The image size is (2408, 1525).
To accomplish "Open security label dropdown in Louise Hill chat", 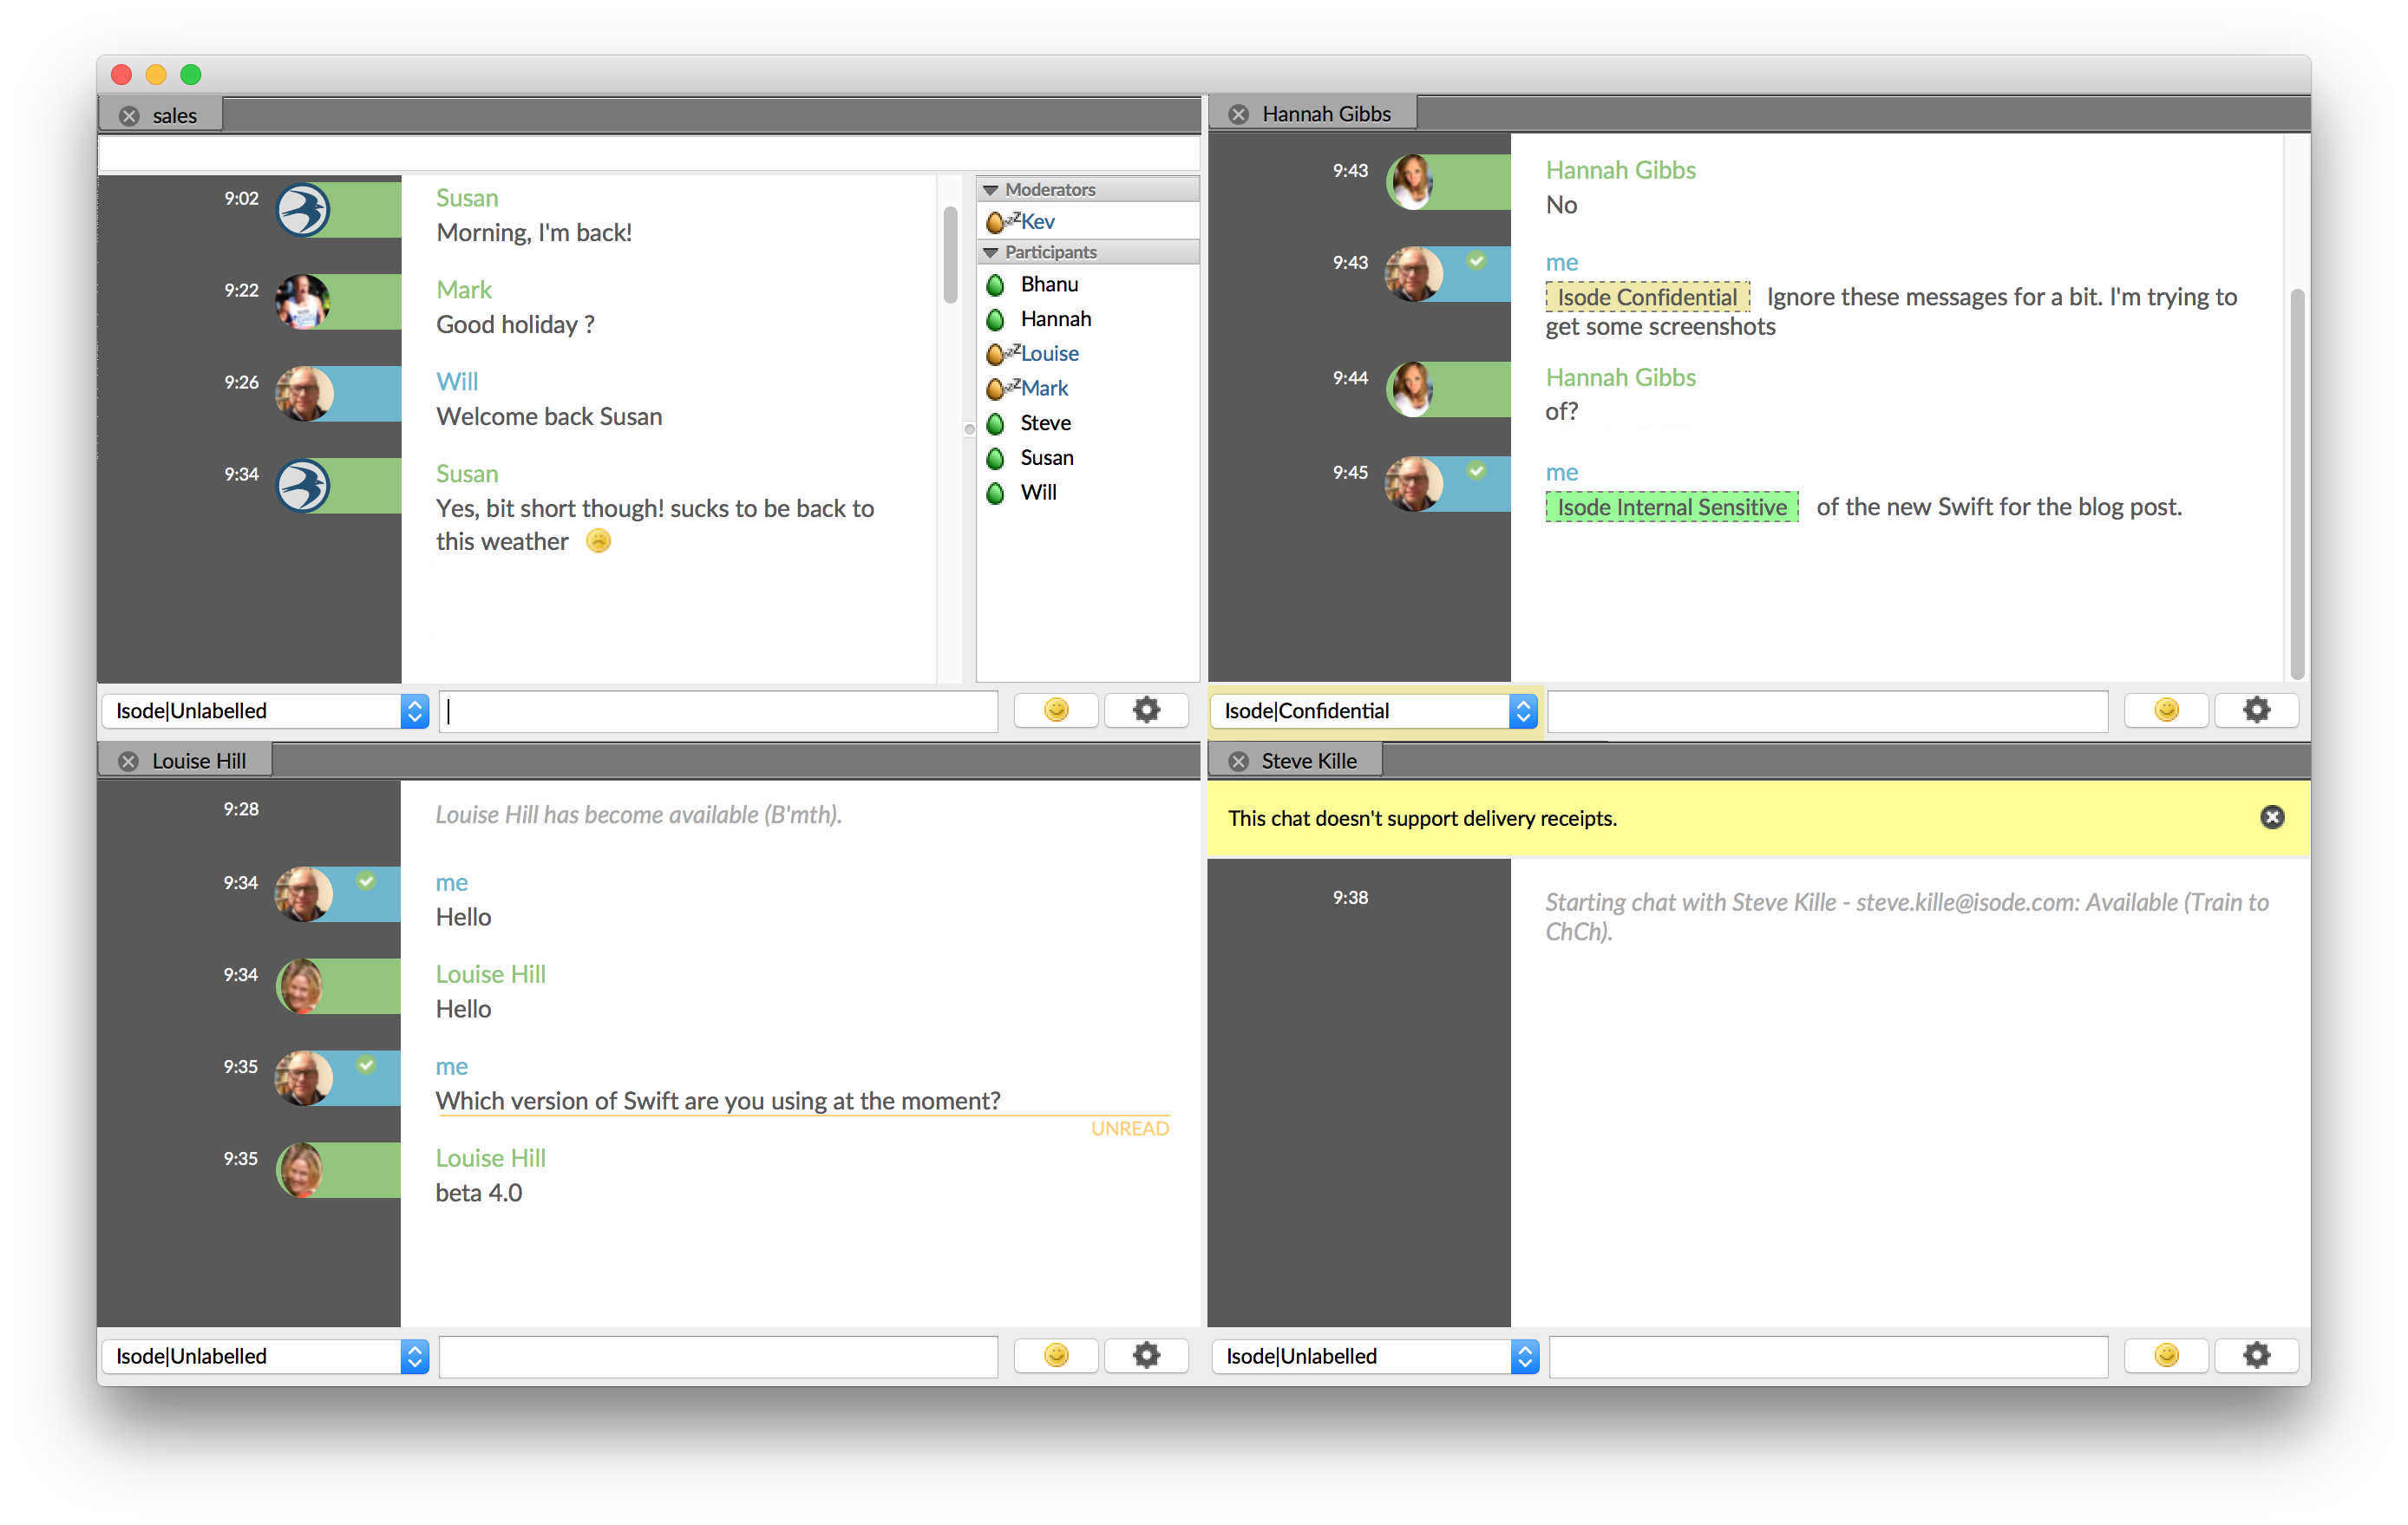I will point(266,1356).
